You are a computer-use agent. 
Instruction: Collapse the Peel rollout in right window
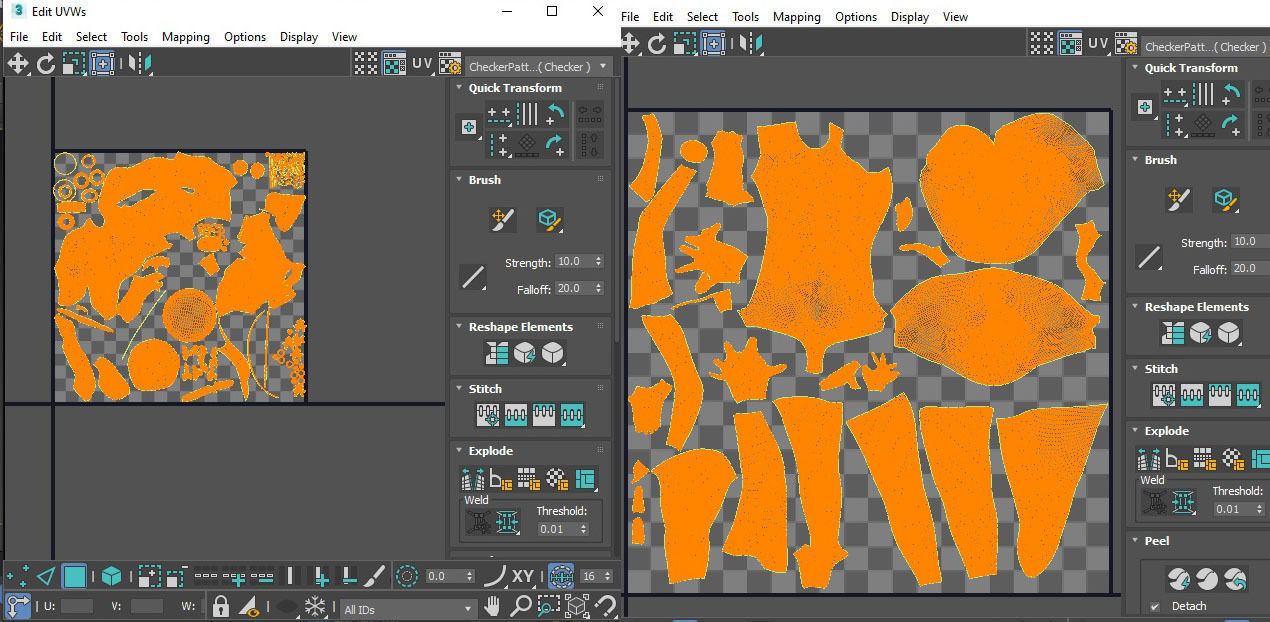[x=1156, y=541]
